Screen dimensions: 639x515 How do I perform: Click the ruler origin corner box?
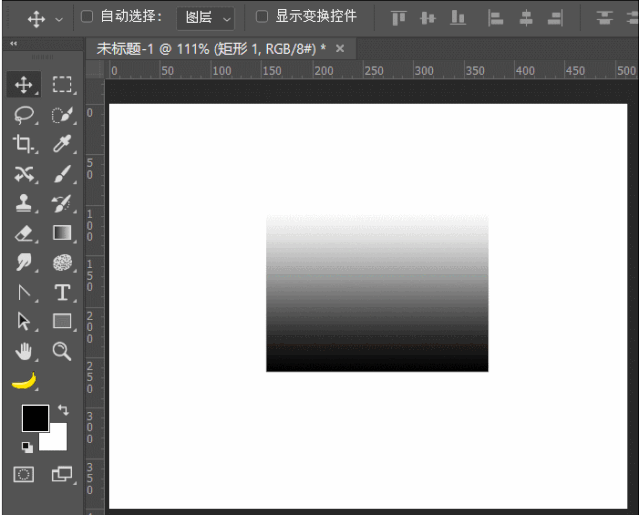tap(95, 69)
